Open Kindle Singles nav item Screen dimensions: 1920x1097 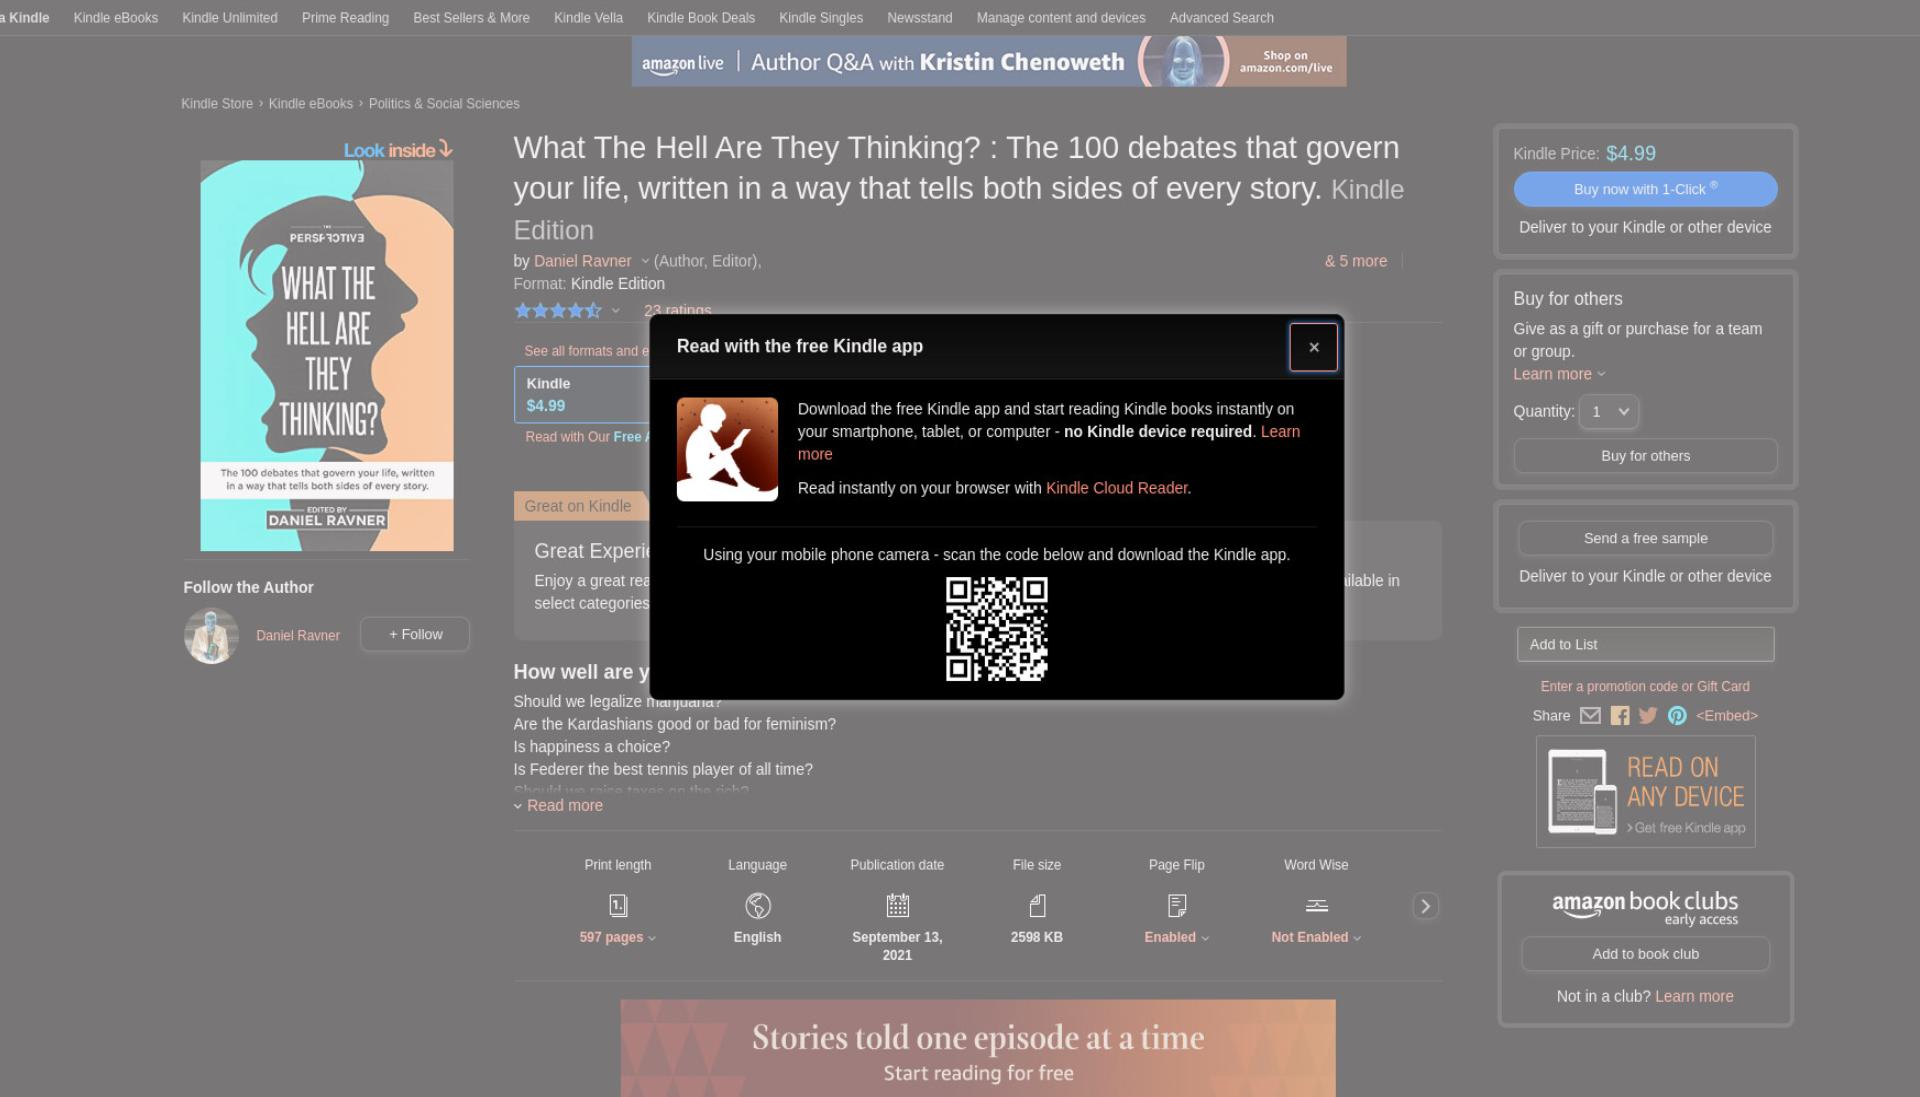pyautogui.click(x=821, y=18)
